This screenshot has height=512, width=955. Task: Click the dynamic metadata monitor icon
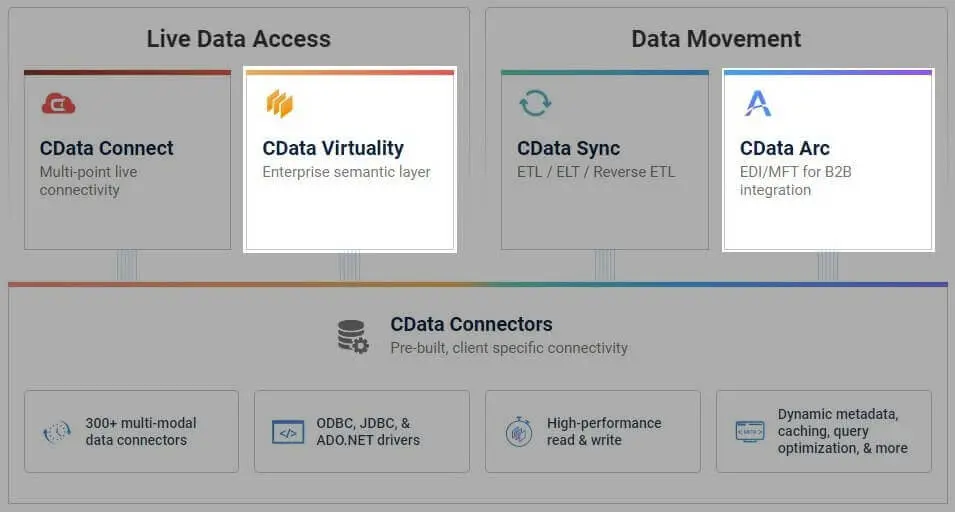[750, 432]
